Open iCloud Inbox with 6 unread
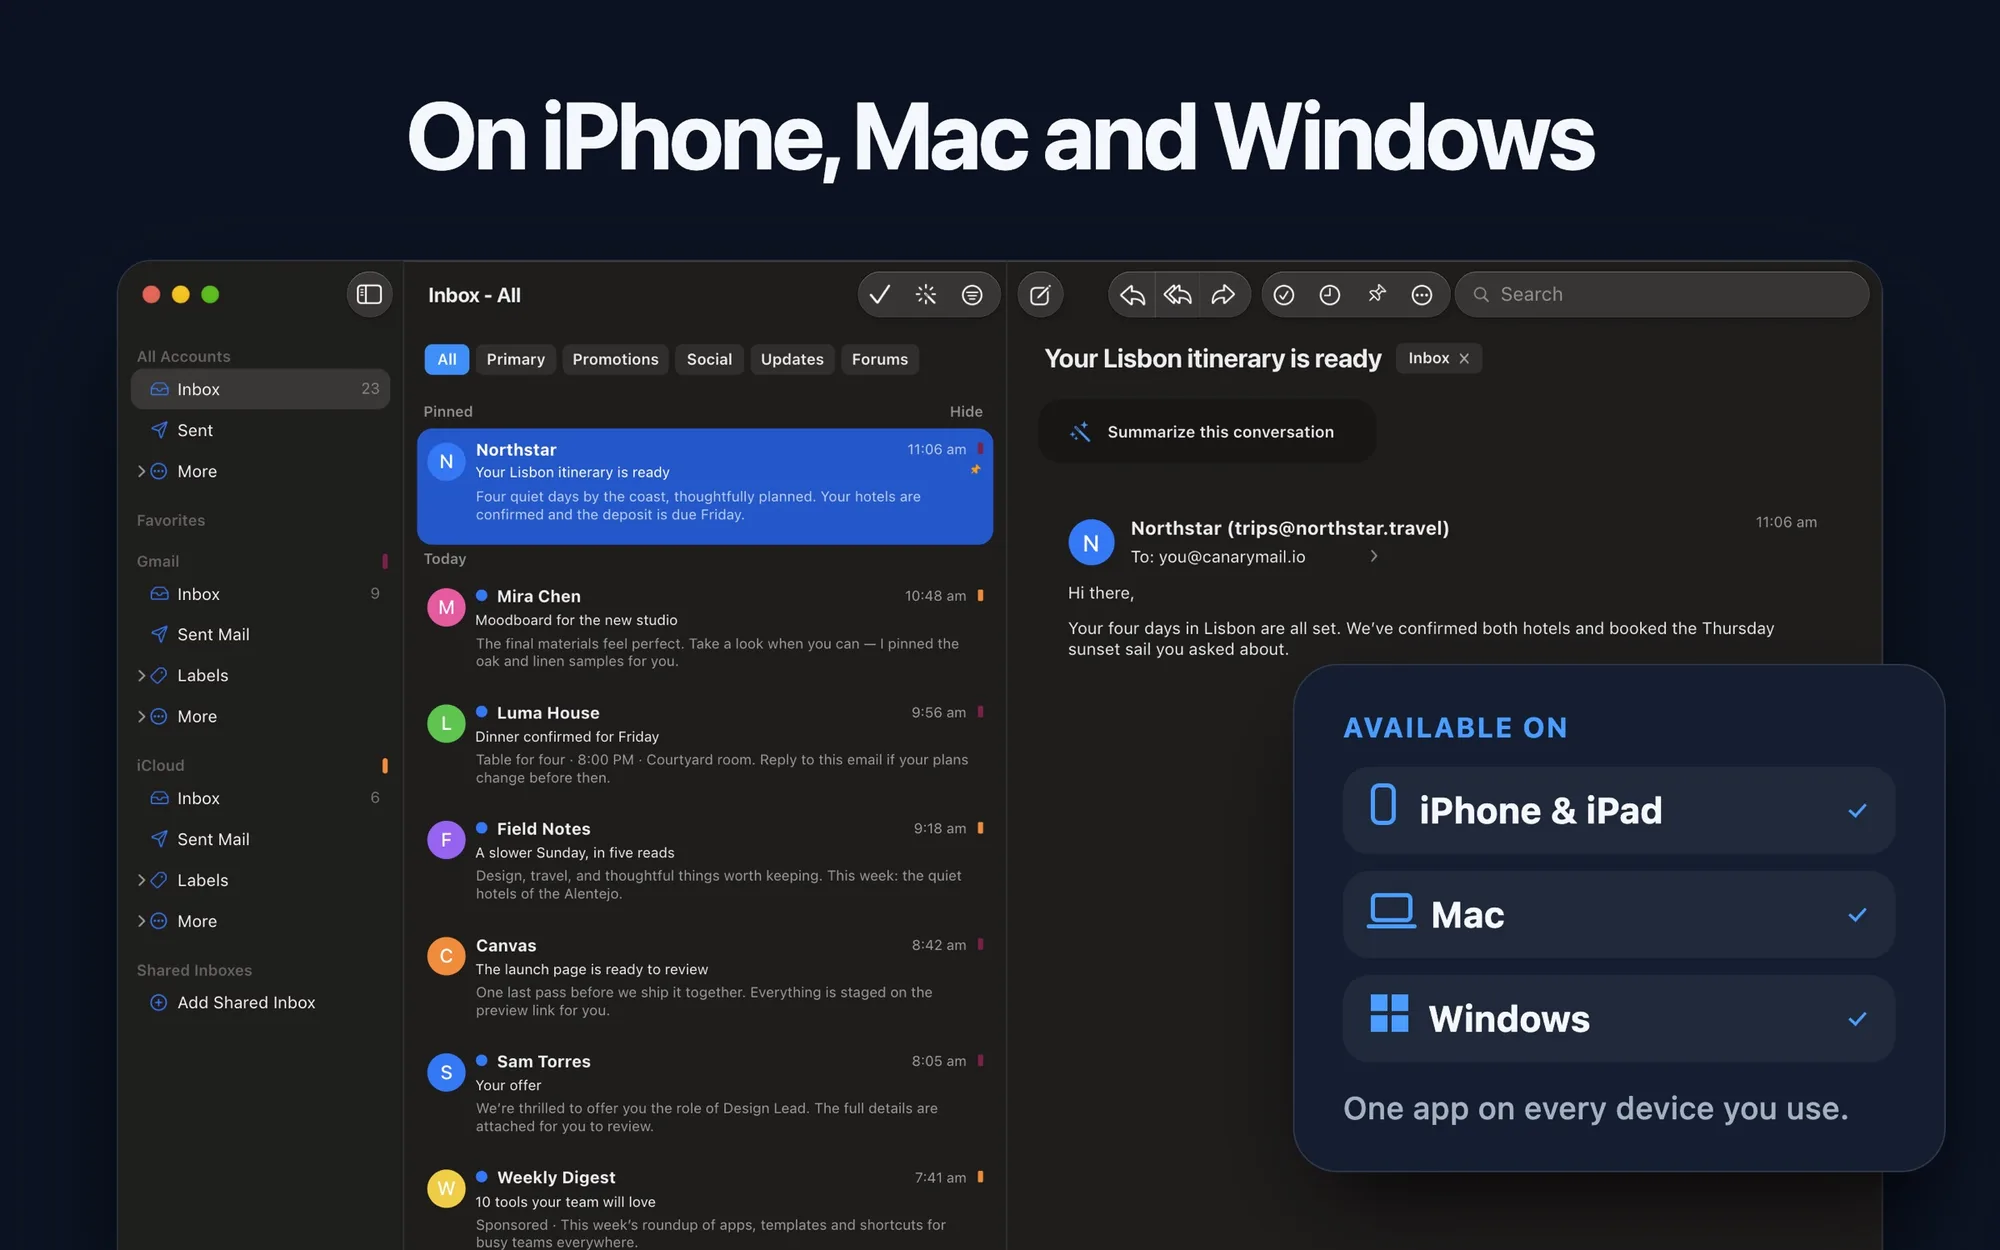 260,798
